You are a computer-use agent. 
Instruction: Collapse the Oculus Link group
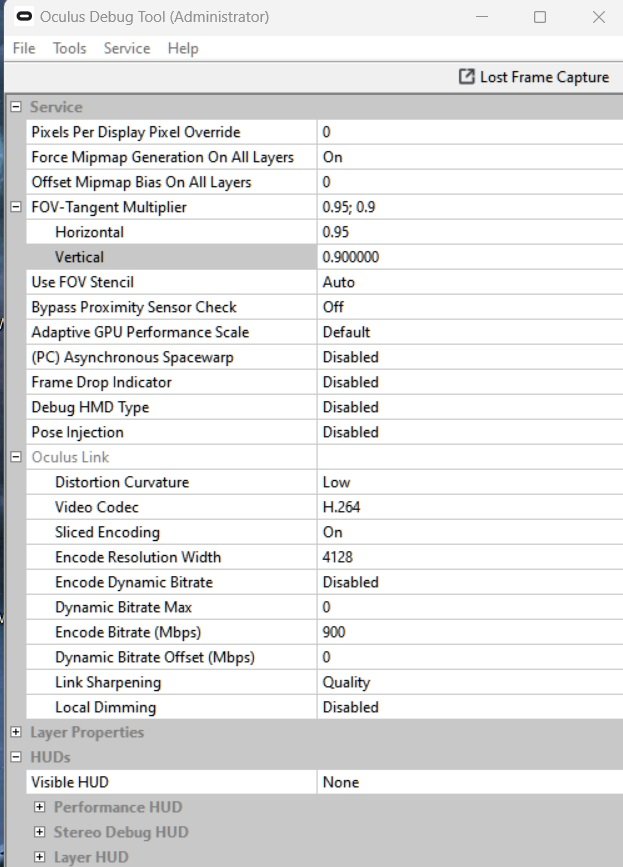(x=16, y=457)
